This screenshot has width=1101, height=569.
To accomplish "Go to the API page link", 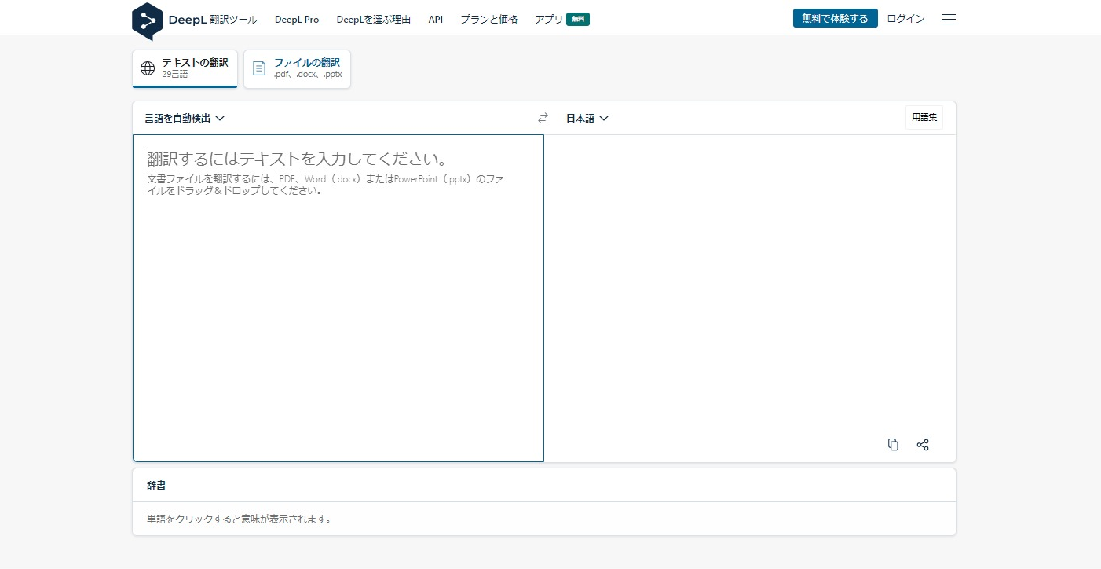I will point(435,19).
